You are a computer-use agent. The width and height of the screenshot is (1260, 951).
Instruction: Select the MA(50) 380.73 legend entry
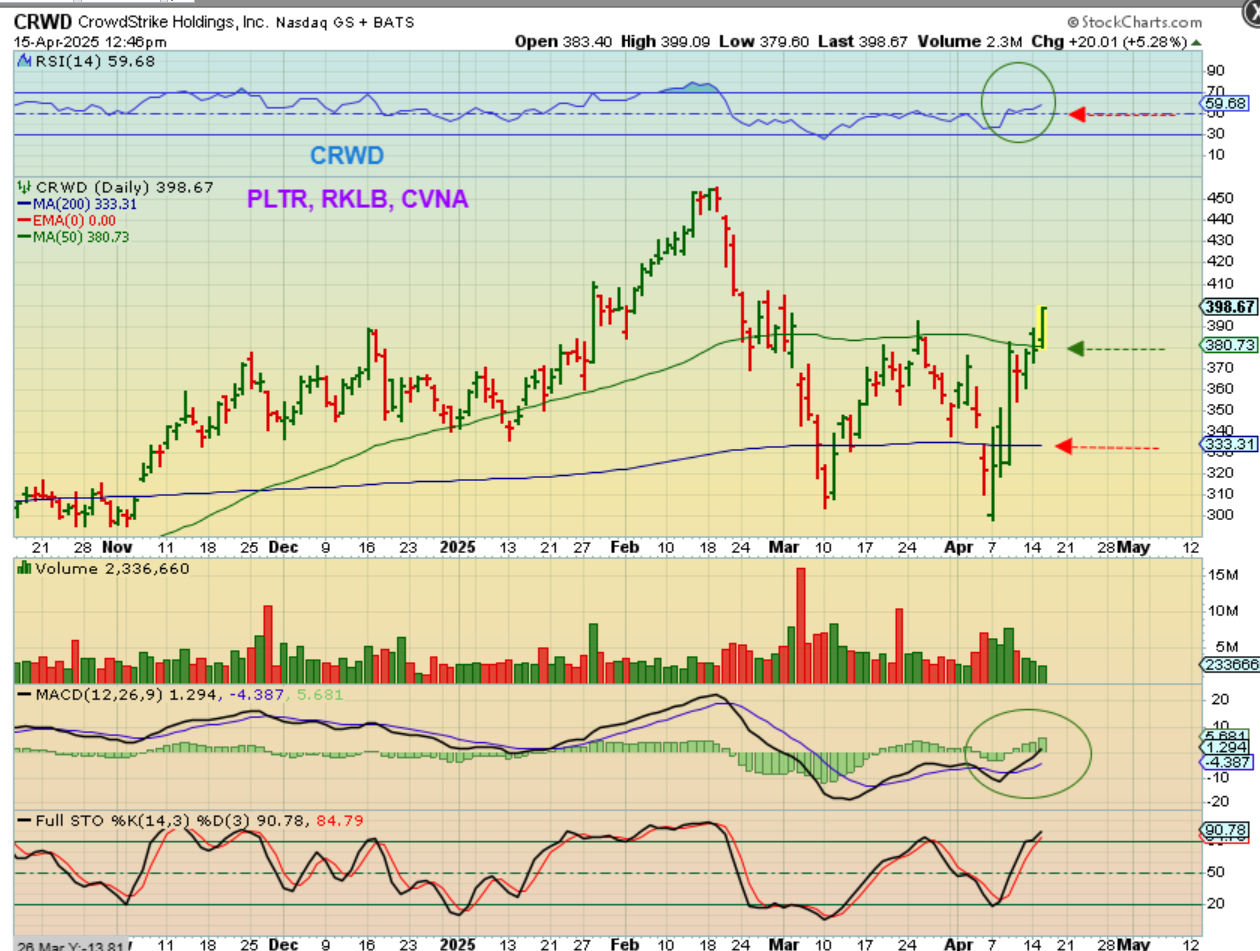[x=73, y=236]
